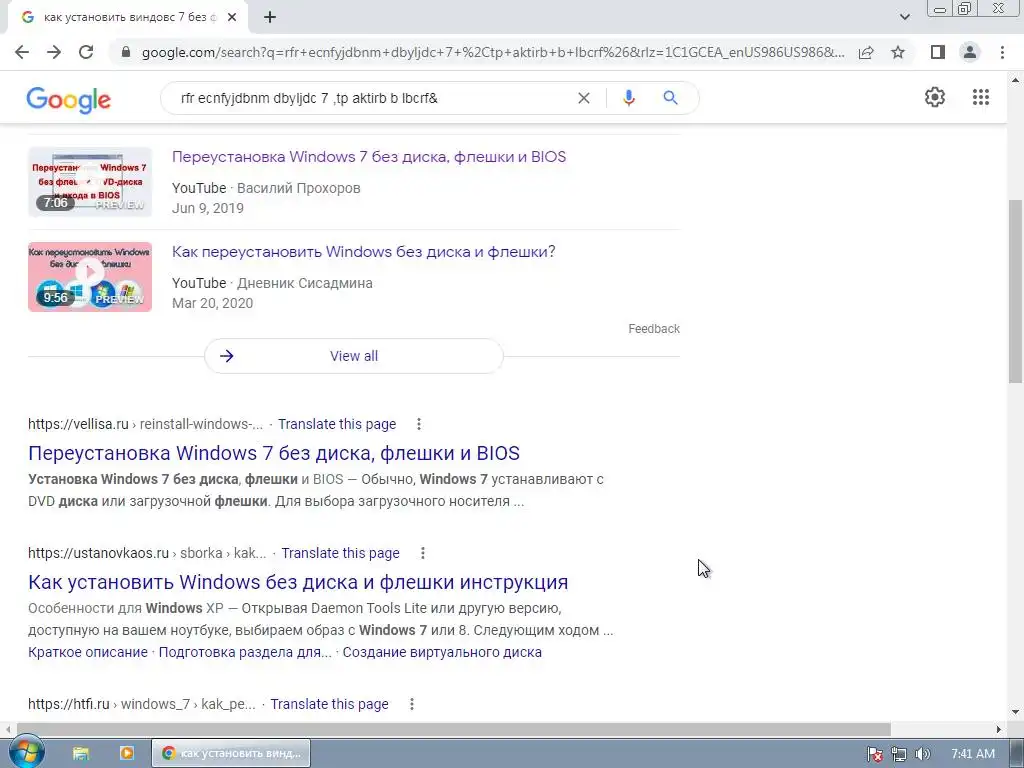Share this page from address bar

[x=866, y=52]
